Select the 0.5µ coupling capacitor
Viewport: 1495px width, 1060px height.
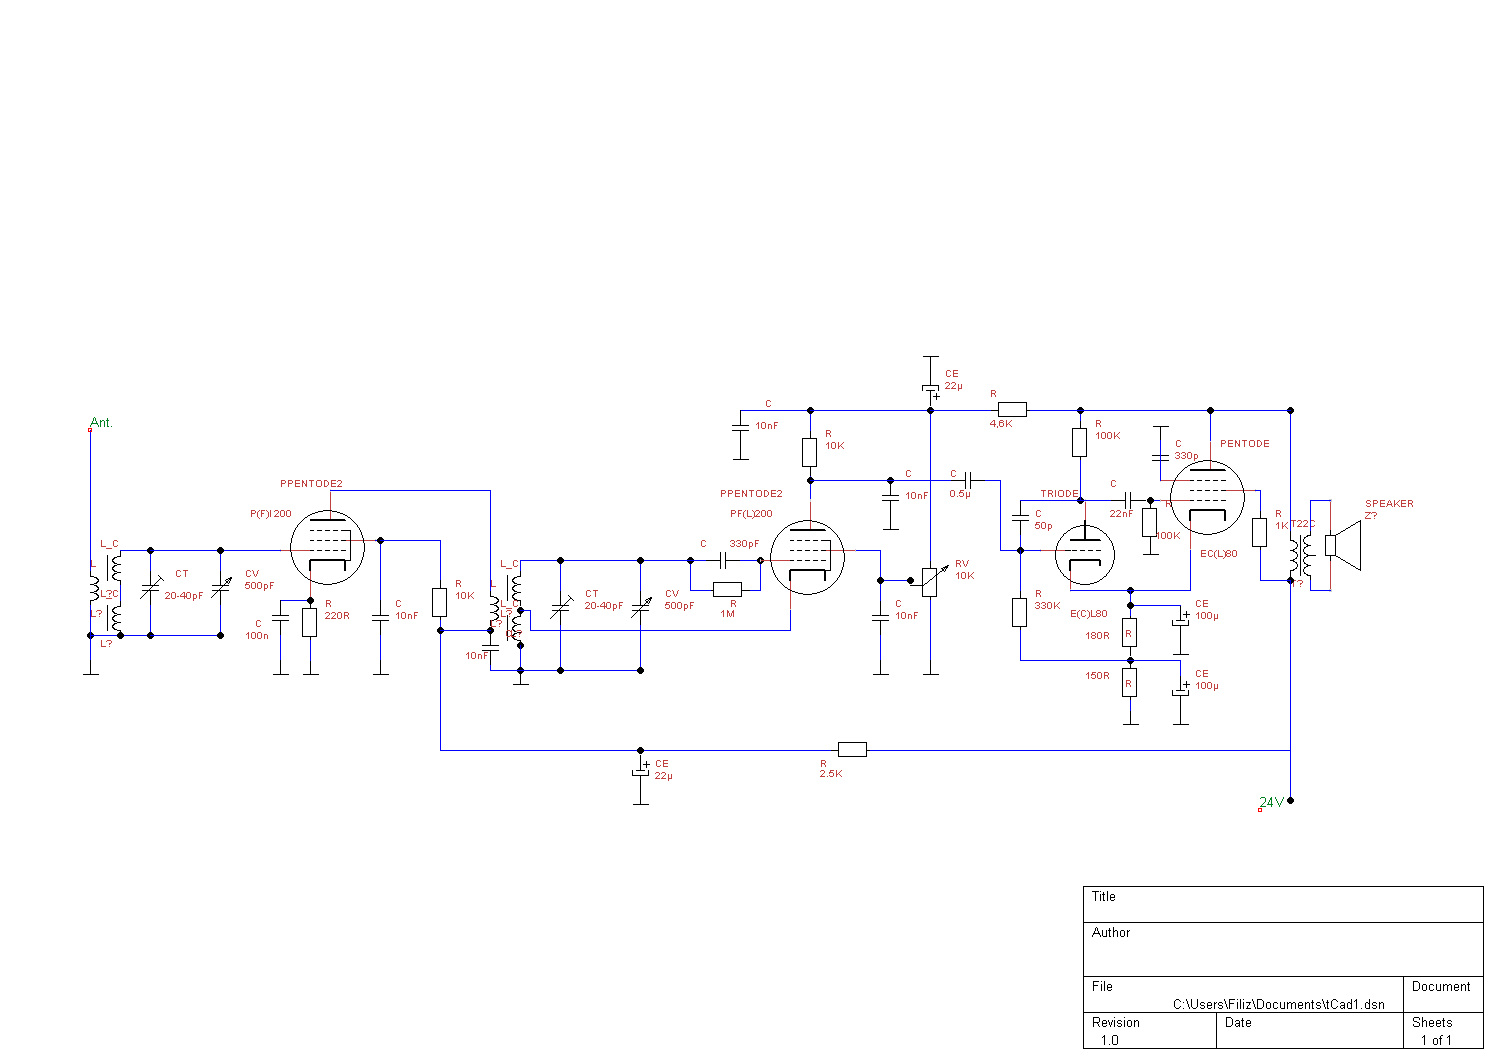point(967,481)
